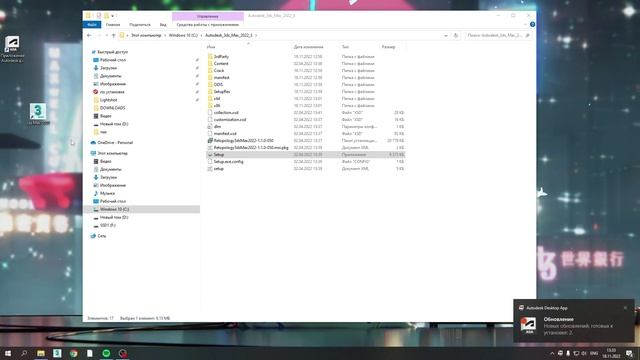Open Spotify green taskbar icon
Screen dimensions: 640x360
point(106,353)
